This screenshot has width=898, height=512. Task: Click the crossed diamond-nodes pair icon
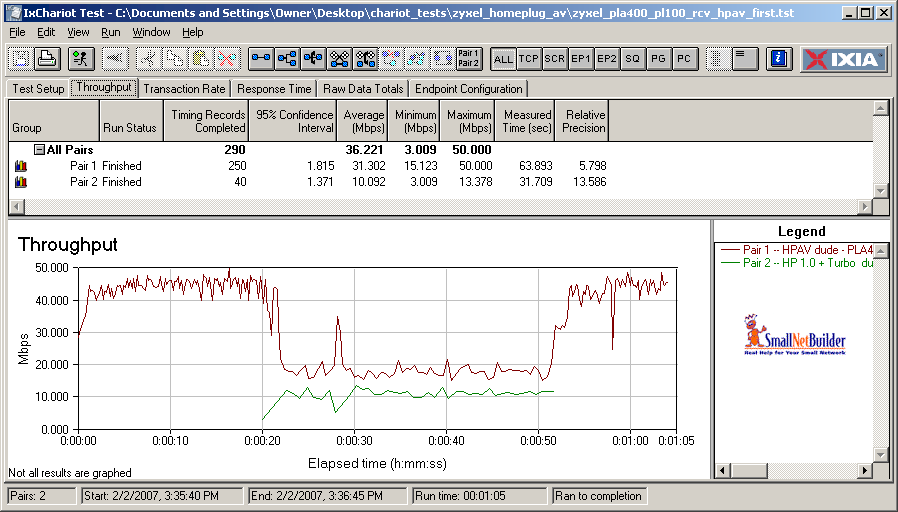(339, 58)
